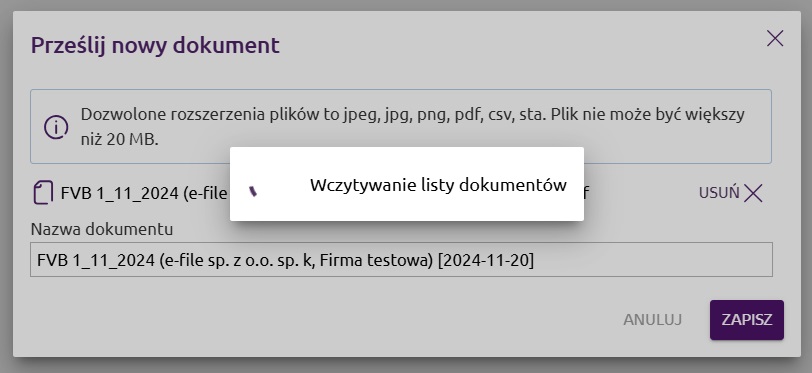Select the attached FVB 1_11_2024 file name
Viewport: 812px width, 373px height.
[144, 193]
